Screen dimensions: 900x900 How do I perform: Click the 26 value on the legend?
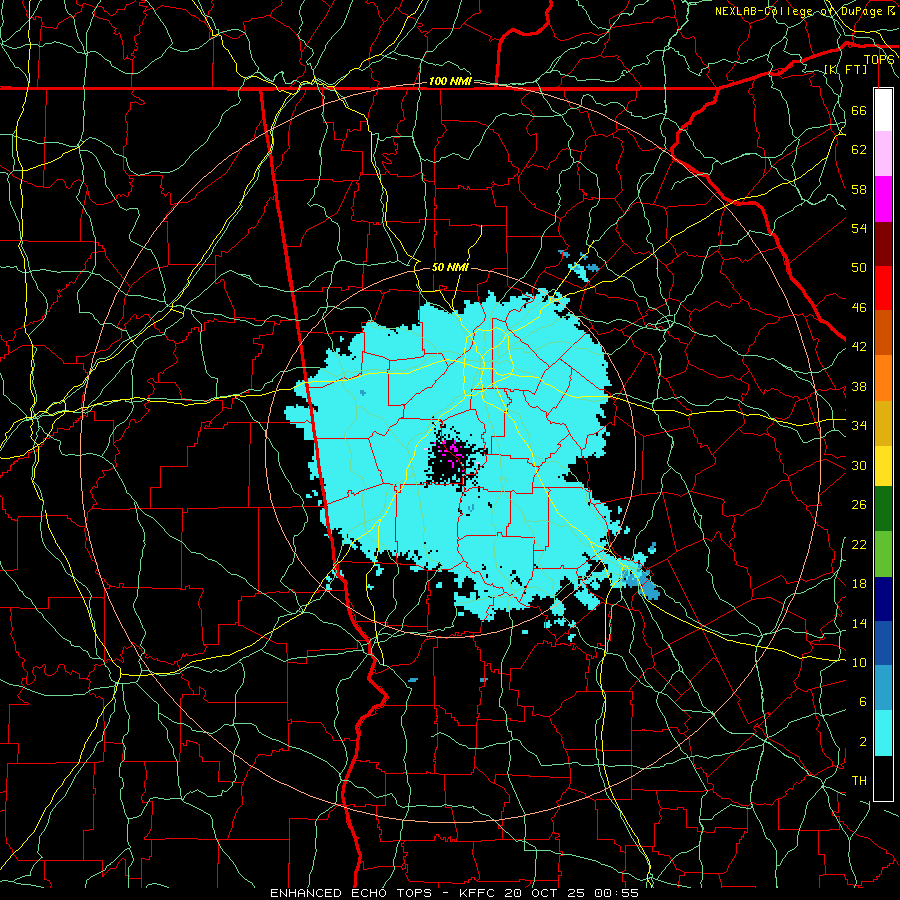[859, 505]
